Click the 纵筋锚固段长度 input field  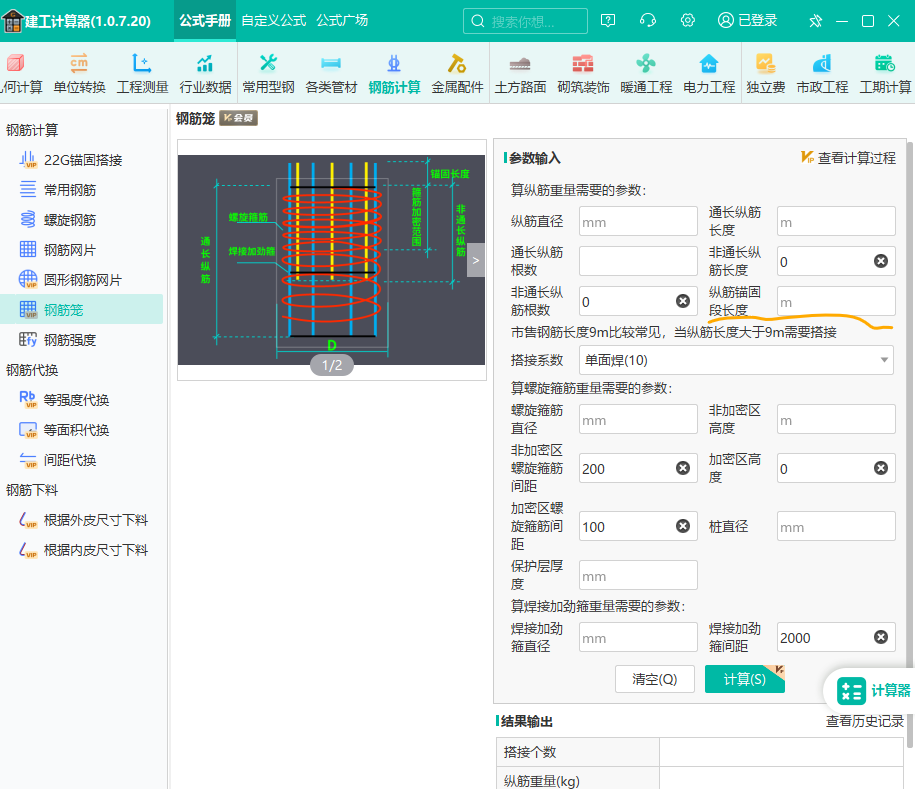coord(836,301)
